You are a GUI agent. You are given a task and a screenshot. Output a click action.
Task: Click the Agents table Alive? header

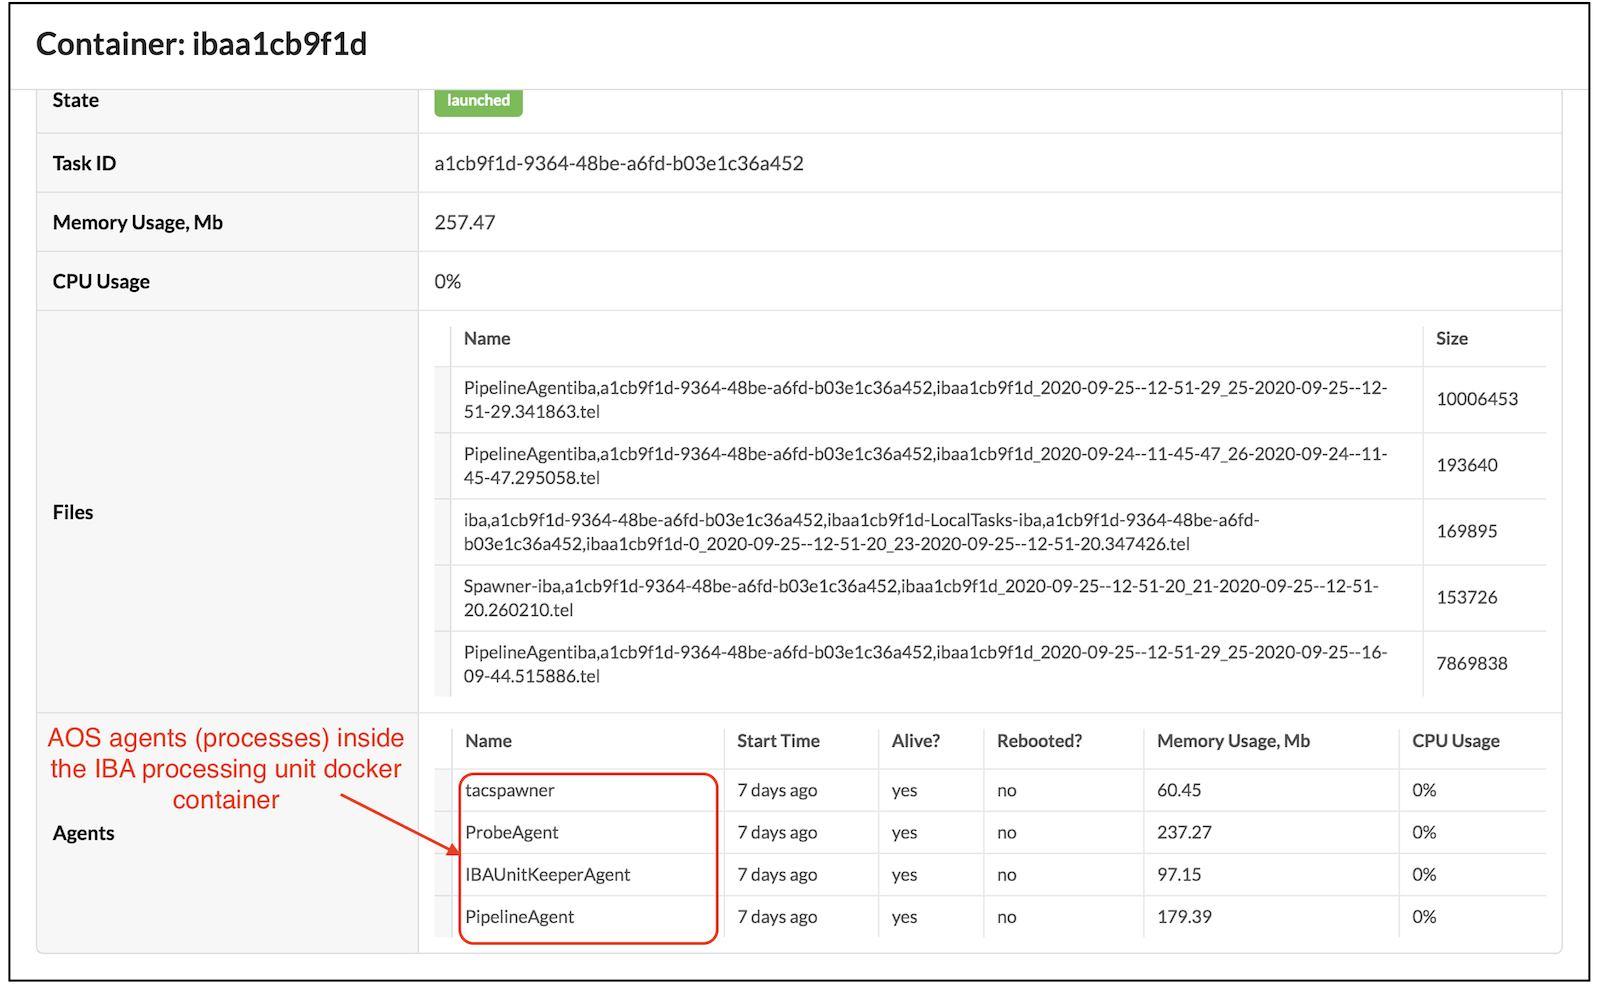[916, 741]
